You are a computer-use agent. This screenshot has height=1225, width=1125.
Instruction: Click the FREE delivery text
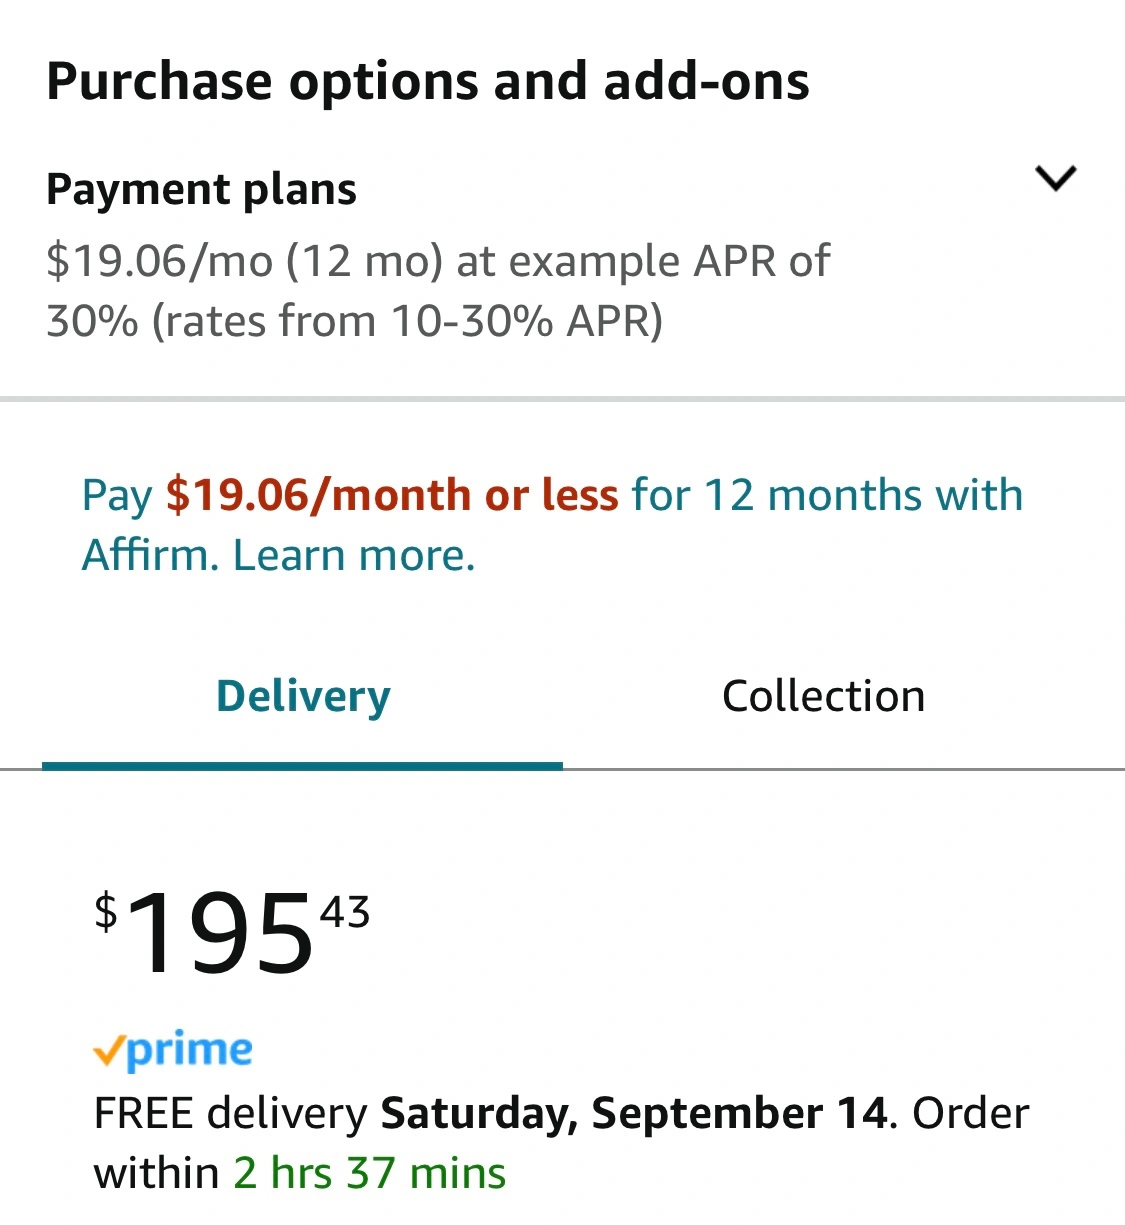click(x=230, y=1114)
